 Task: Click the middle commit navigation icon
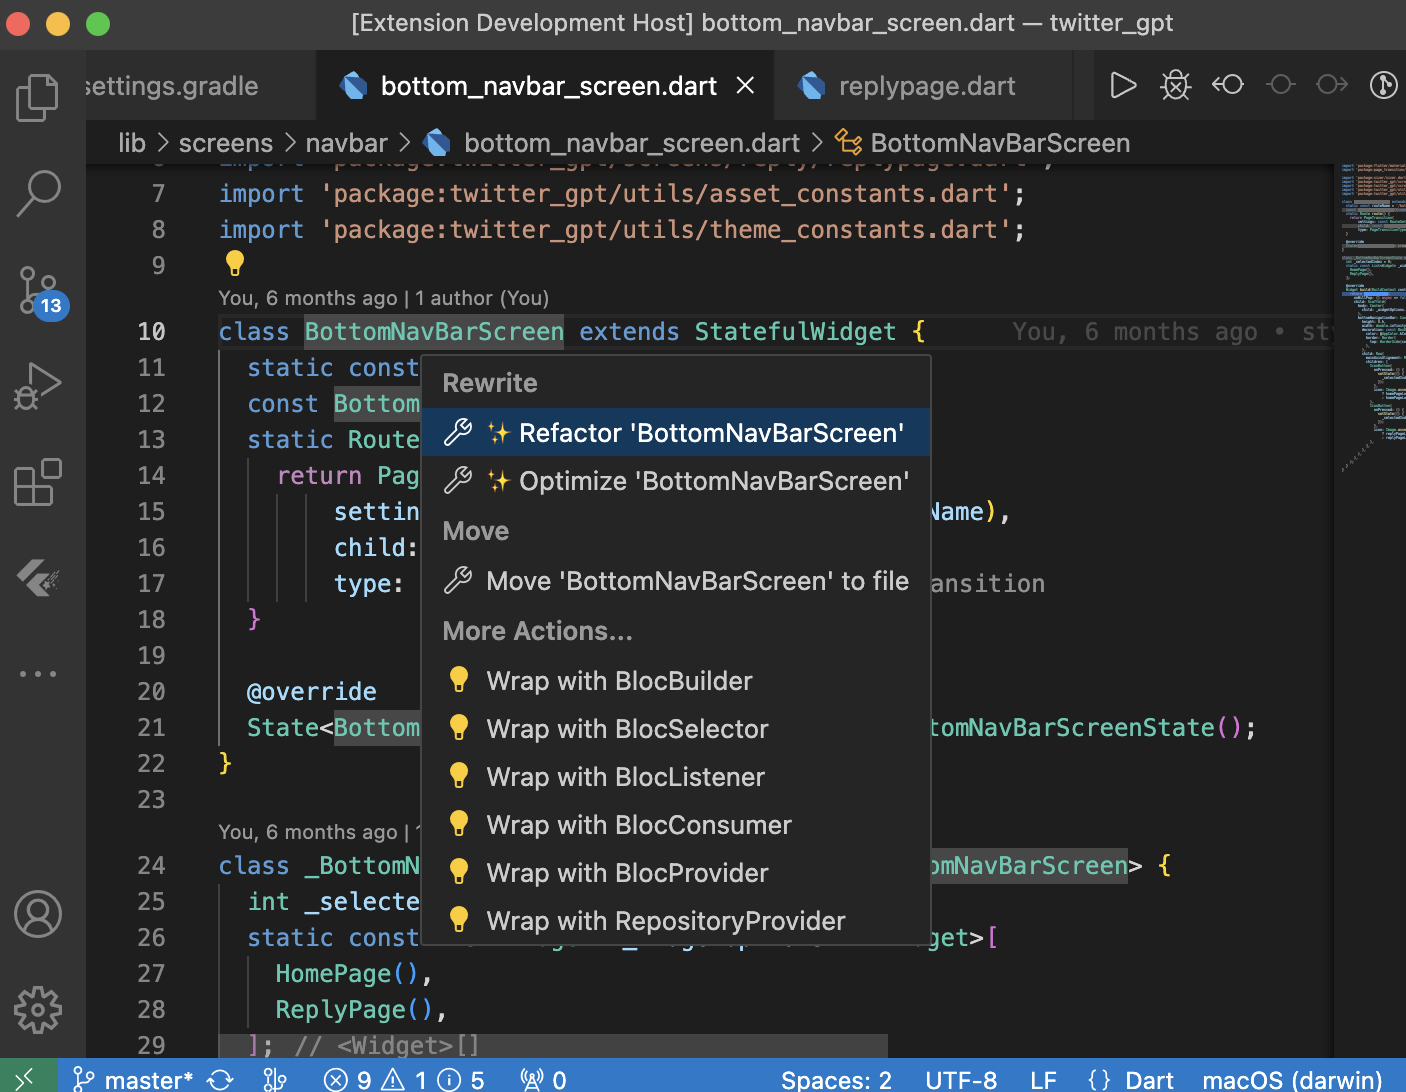point(1280,85)
